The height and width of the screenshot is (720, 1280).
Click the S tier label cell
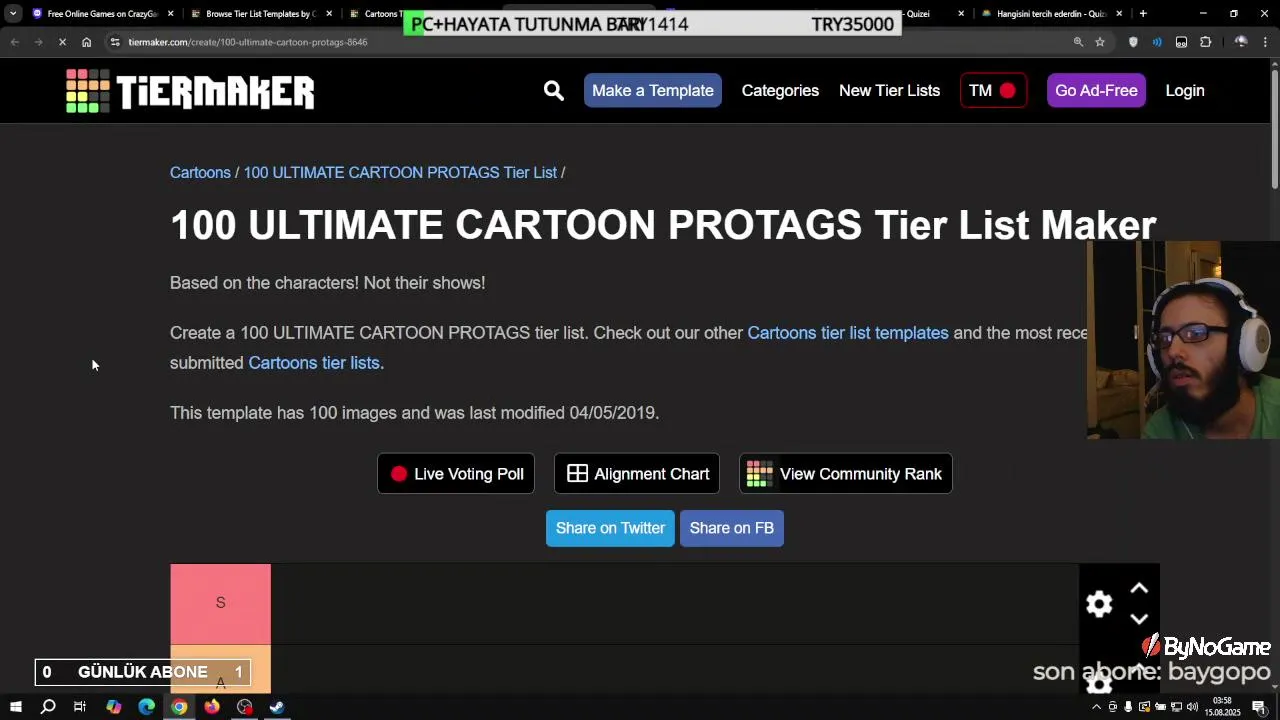(x=220, y=604)
